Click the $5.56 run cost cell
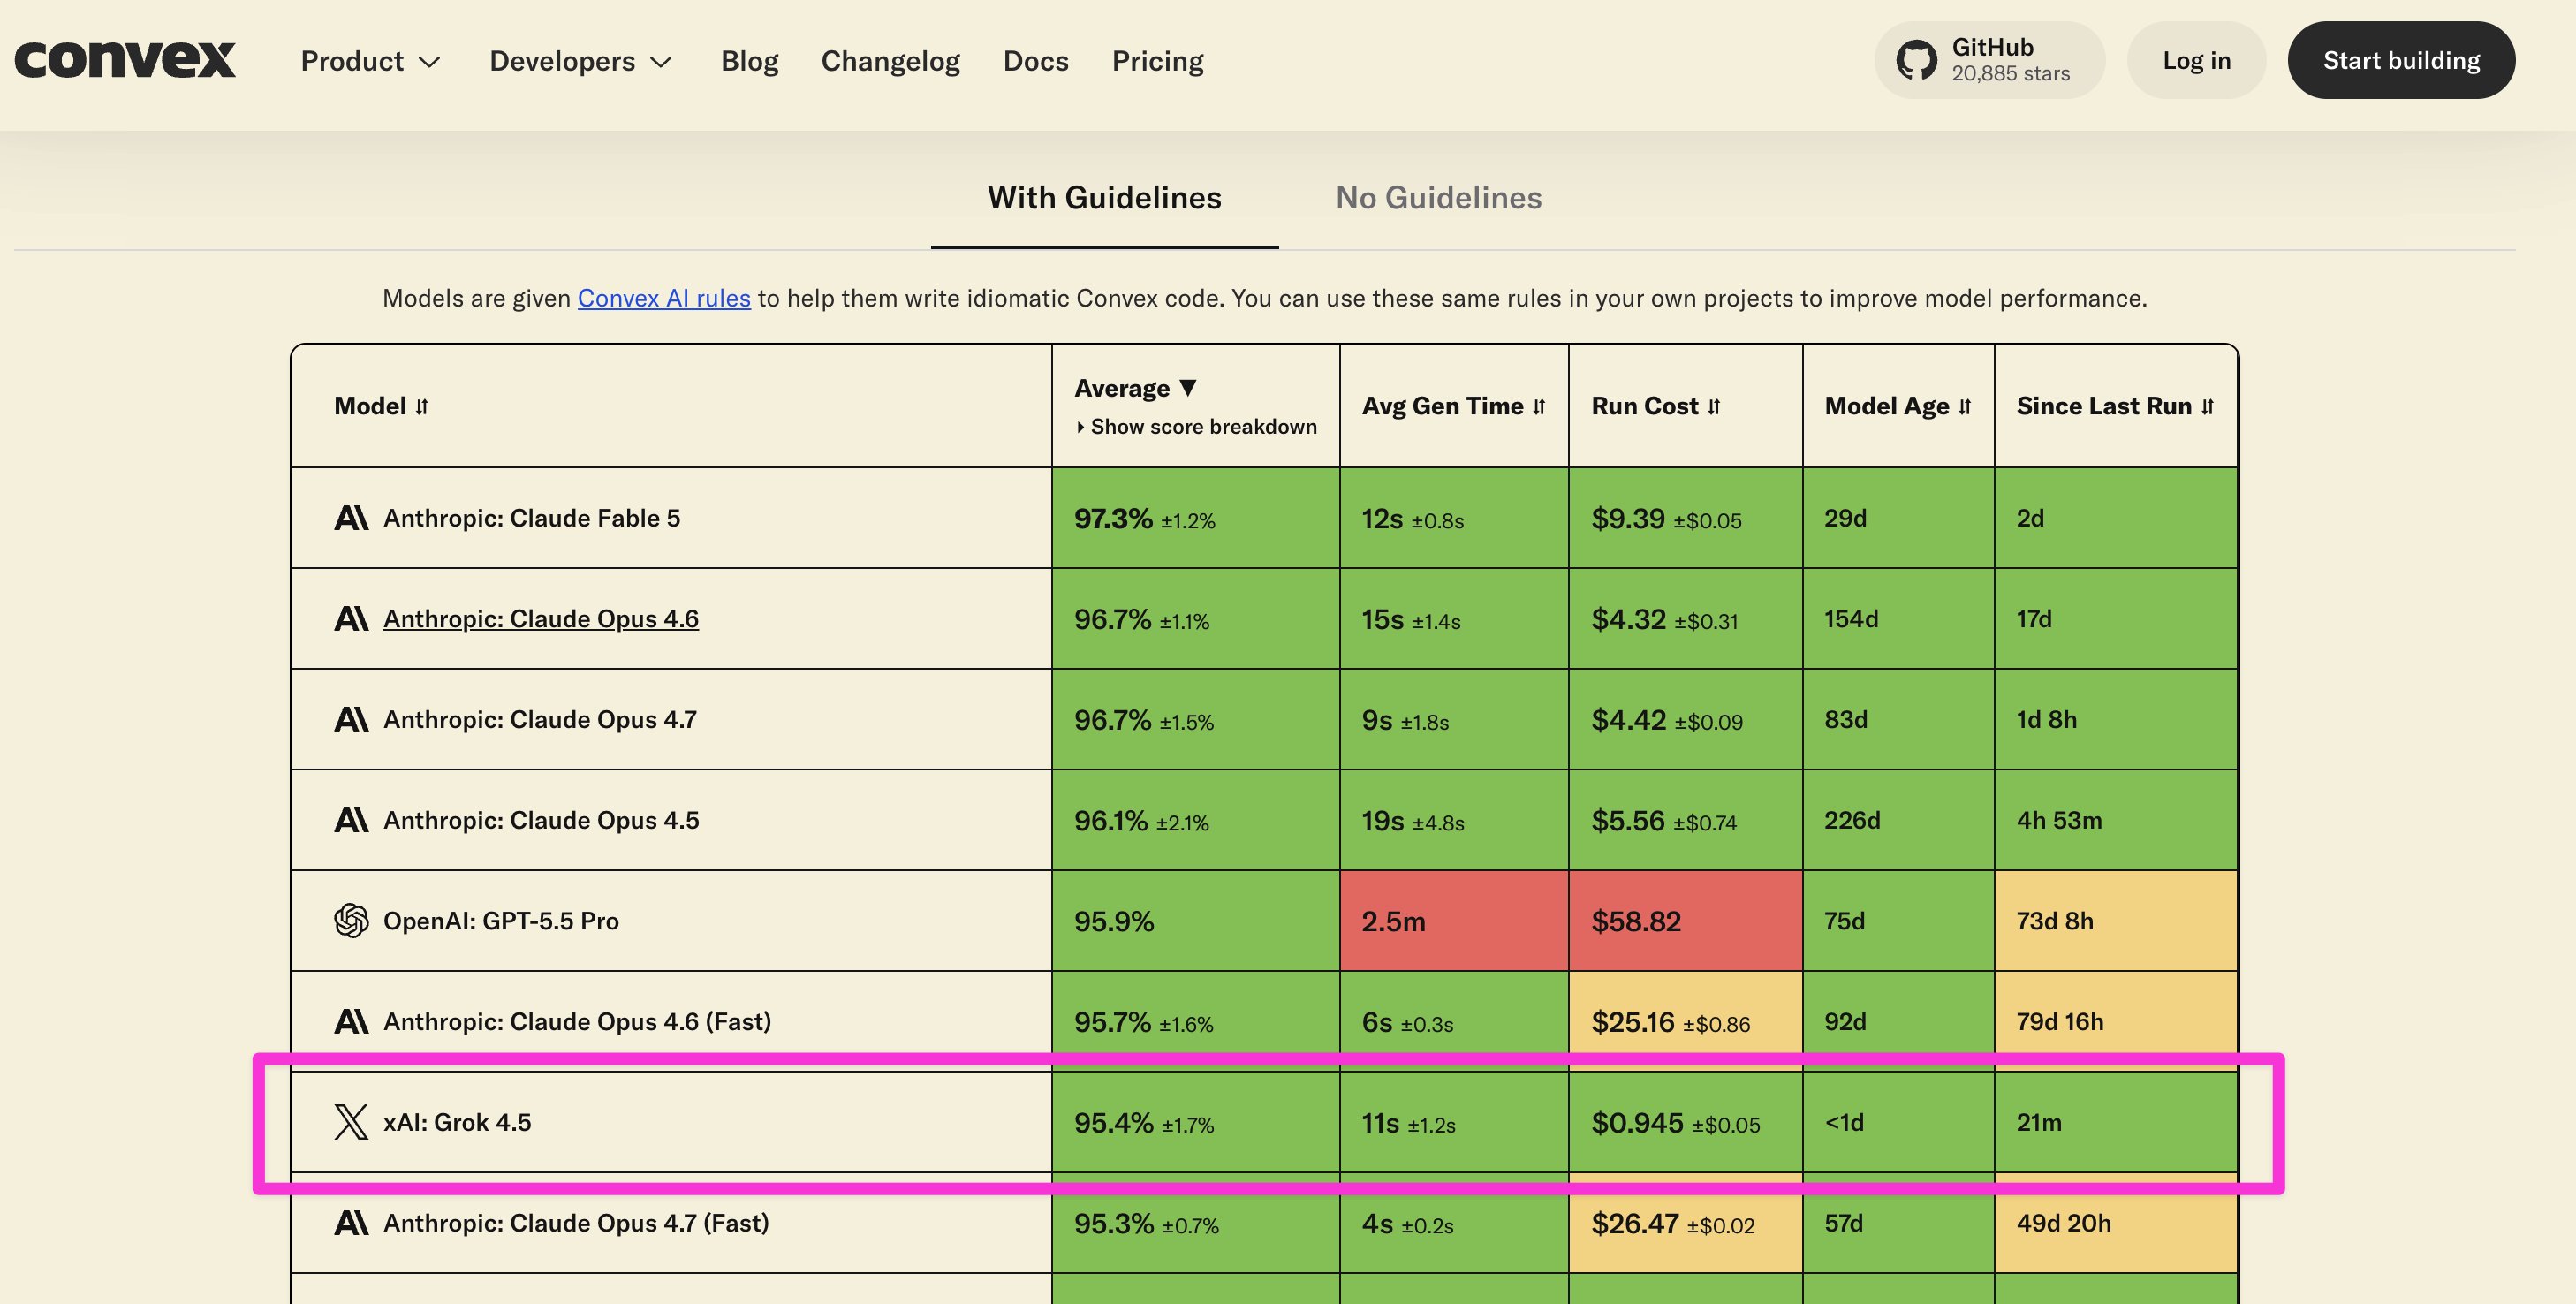Screen dimensions: 2576x1304 click(1686, 820)
